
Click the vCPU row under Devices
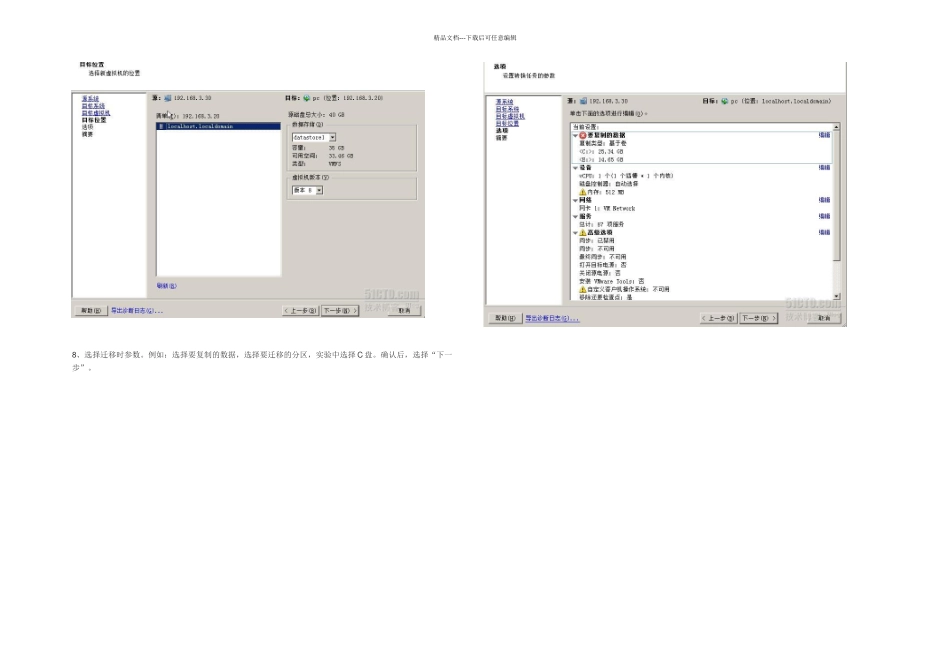pyautogui.click(x=626, y=176)
